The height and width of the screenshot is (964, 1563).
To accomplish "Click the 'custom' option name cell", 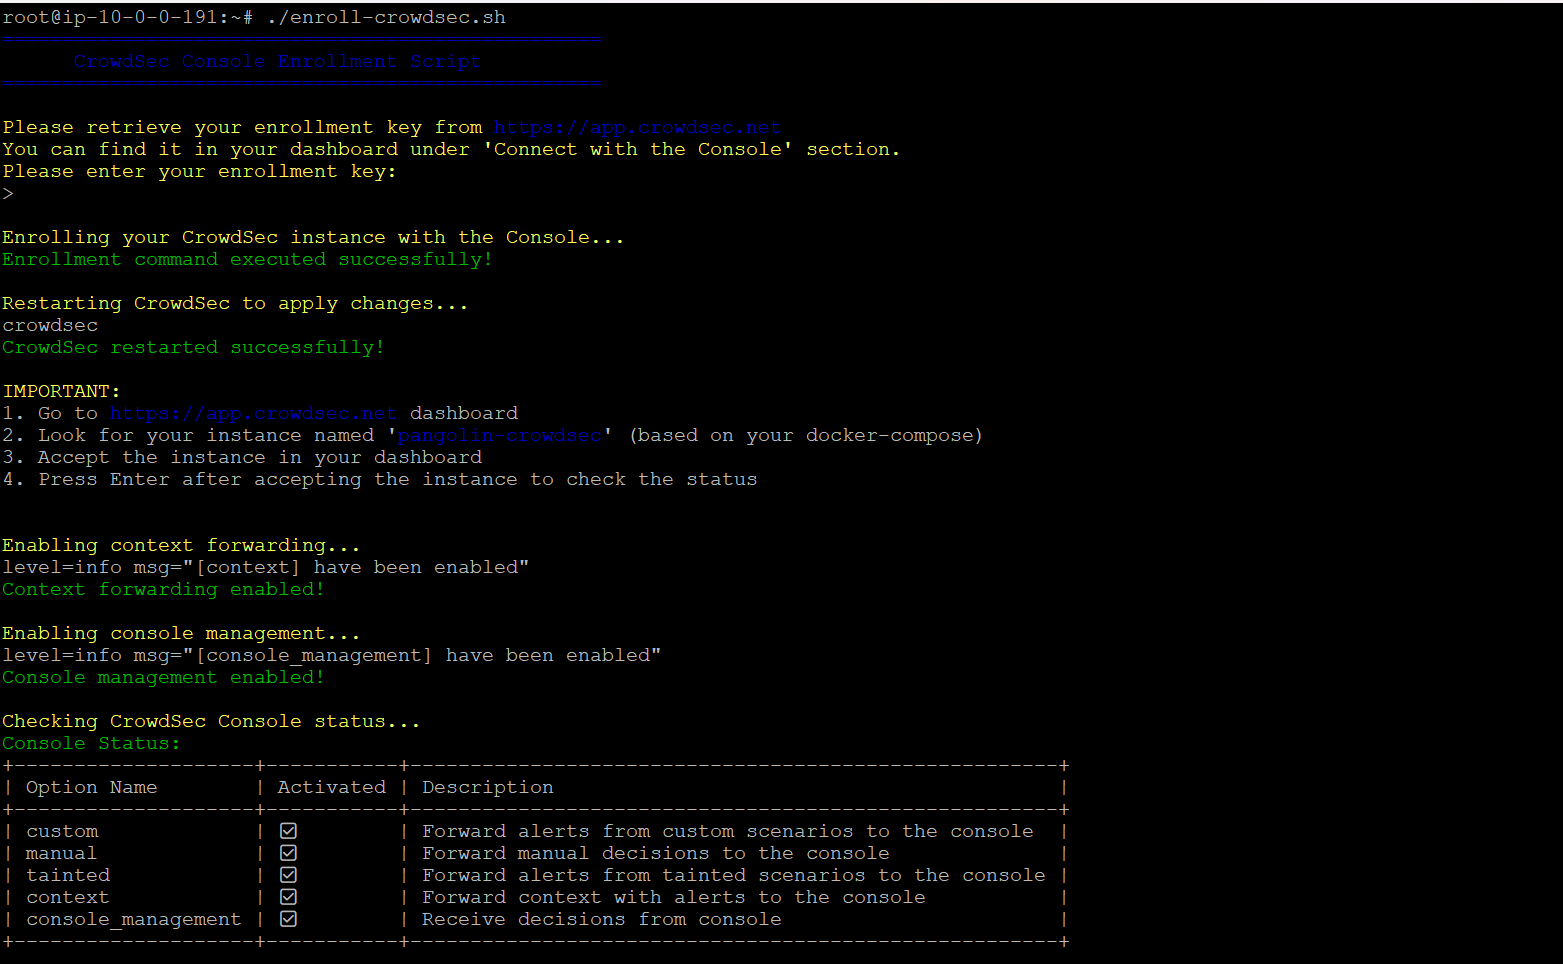I will (x=62, y=831).
